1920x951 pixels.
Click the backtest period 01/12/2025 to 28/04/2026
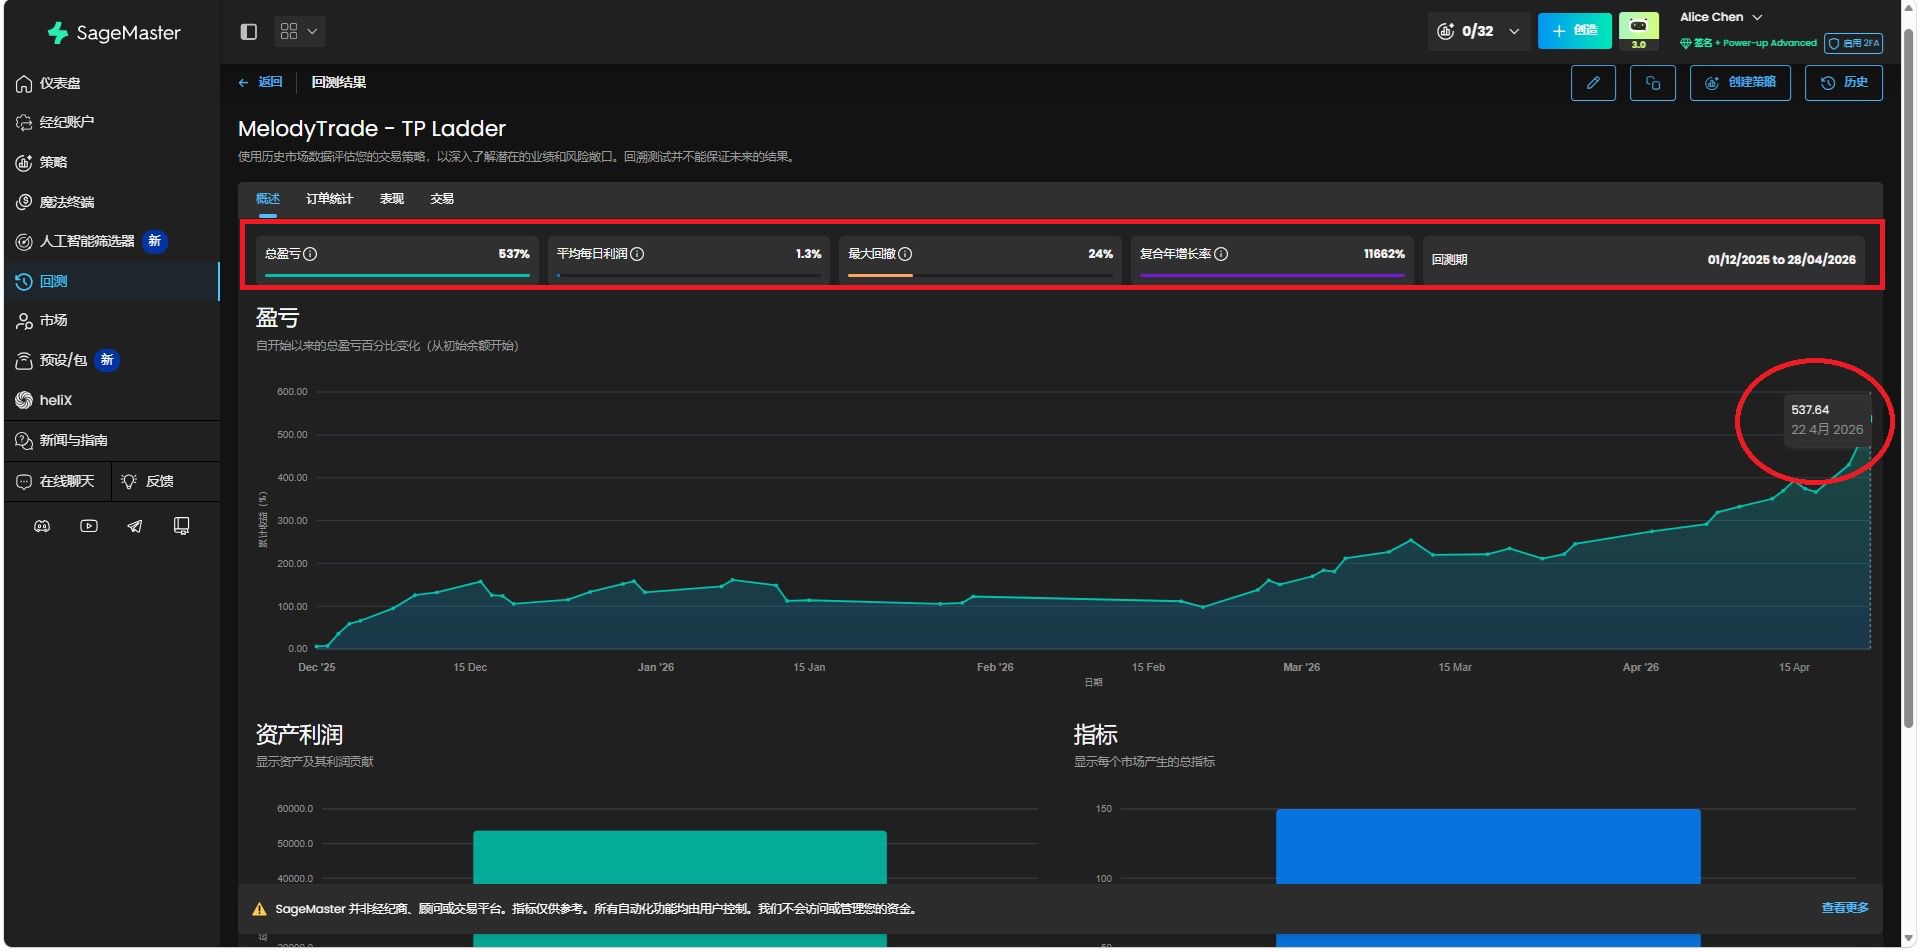[1781, 260]
